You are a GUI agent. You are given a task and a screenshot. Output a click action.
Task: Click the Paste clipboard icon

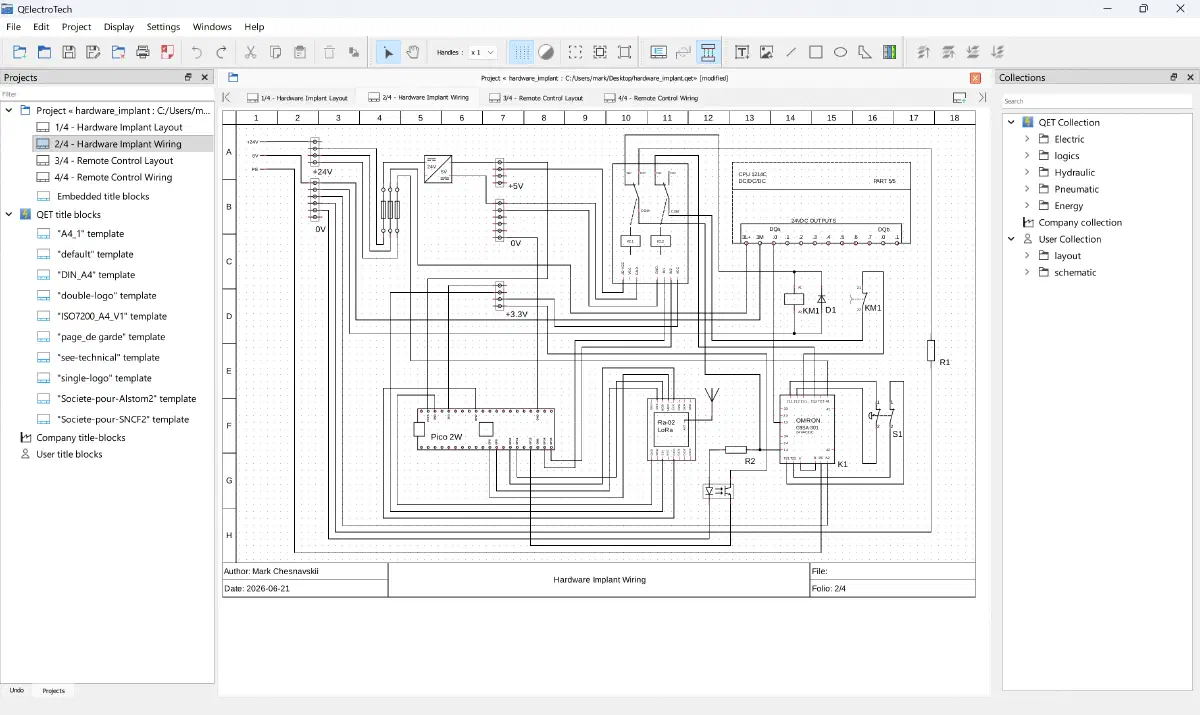coord(300,52)
